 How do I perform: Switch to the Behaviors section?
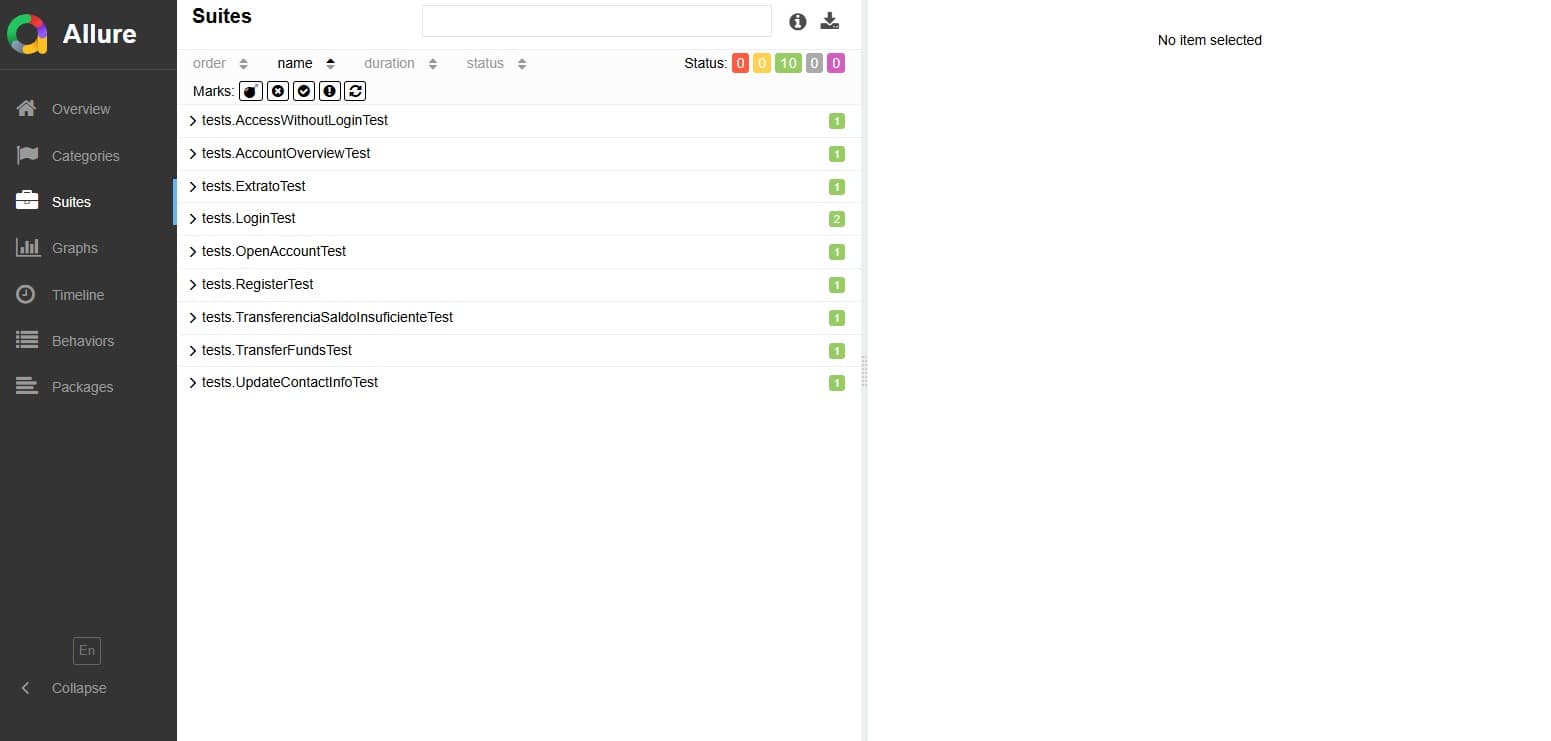coord(82,341)
